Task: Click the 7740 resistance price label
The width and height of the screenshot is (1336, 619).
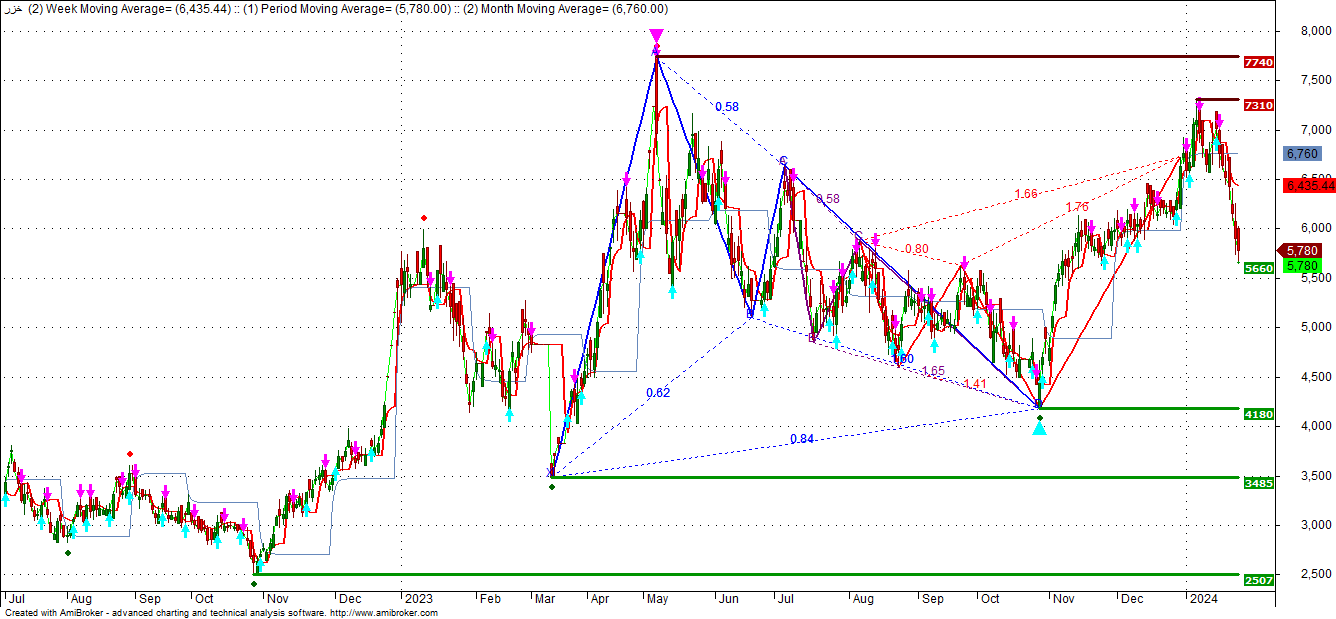Action: 1258,62
